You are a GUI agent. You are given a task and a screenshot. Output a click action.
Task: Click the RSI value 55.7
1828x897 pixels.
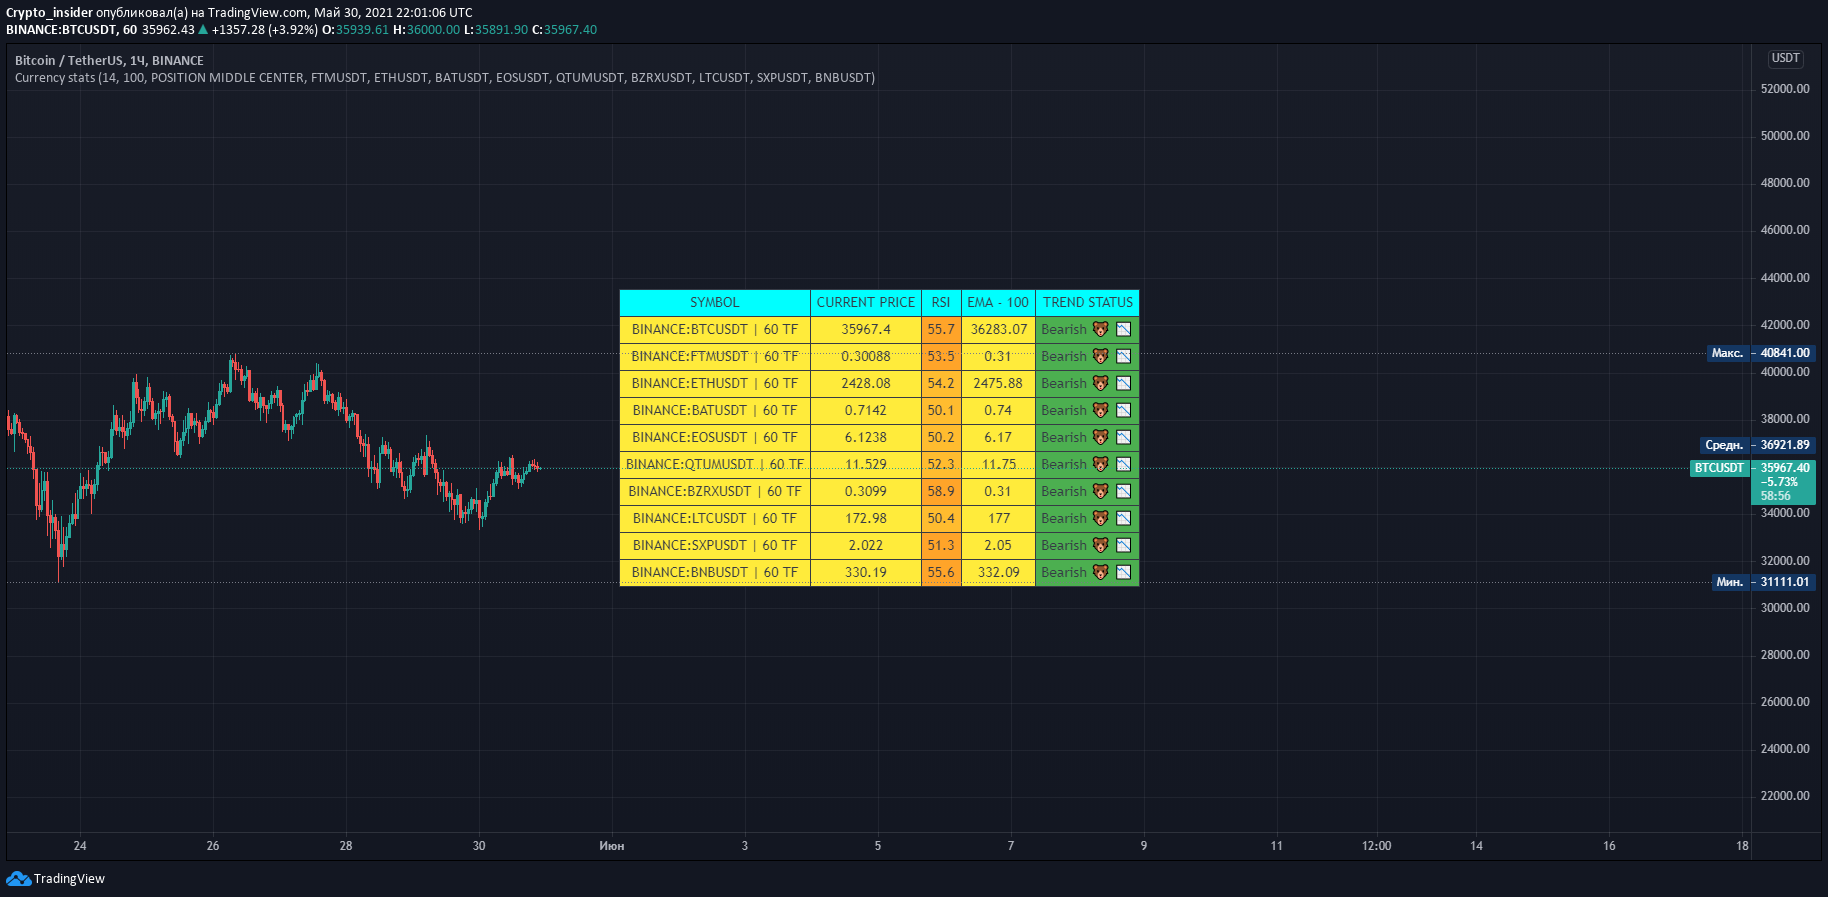[941, 329]
